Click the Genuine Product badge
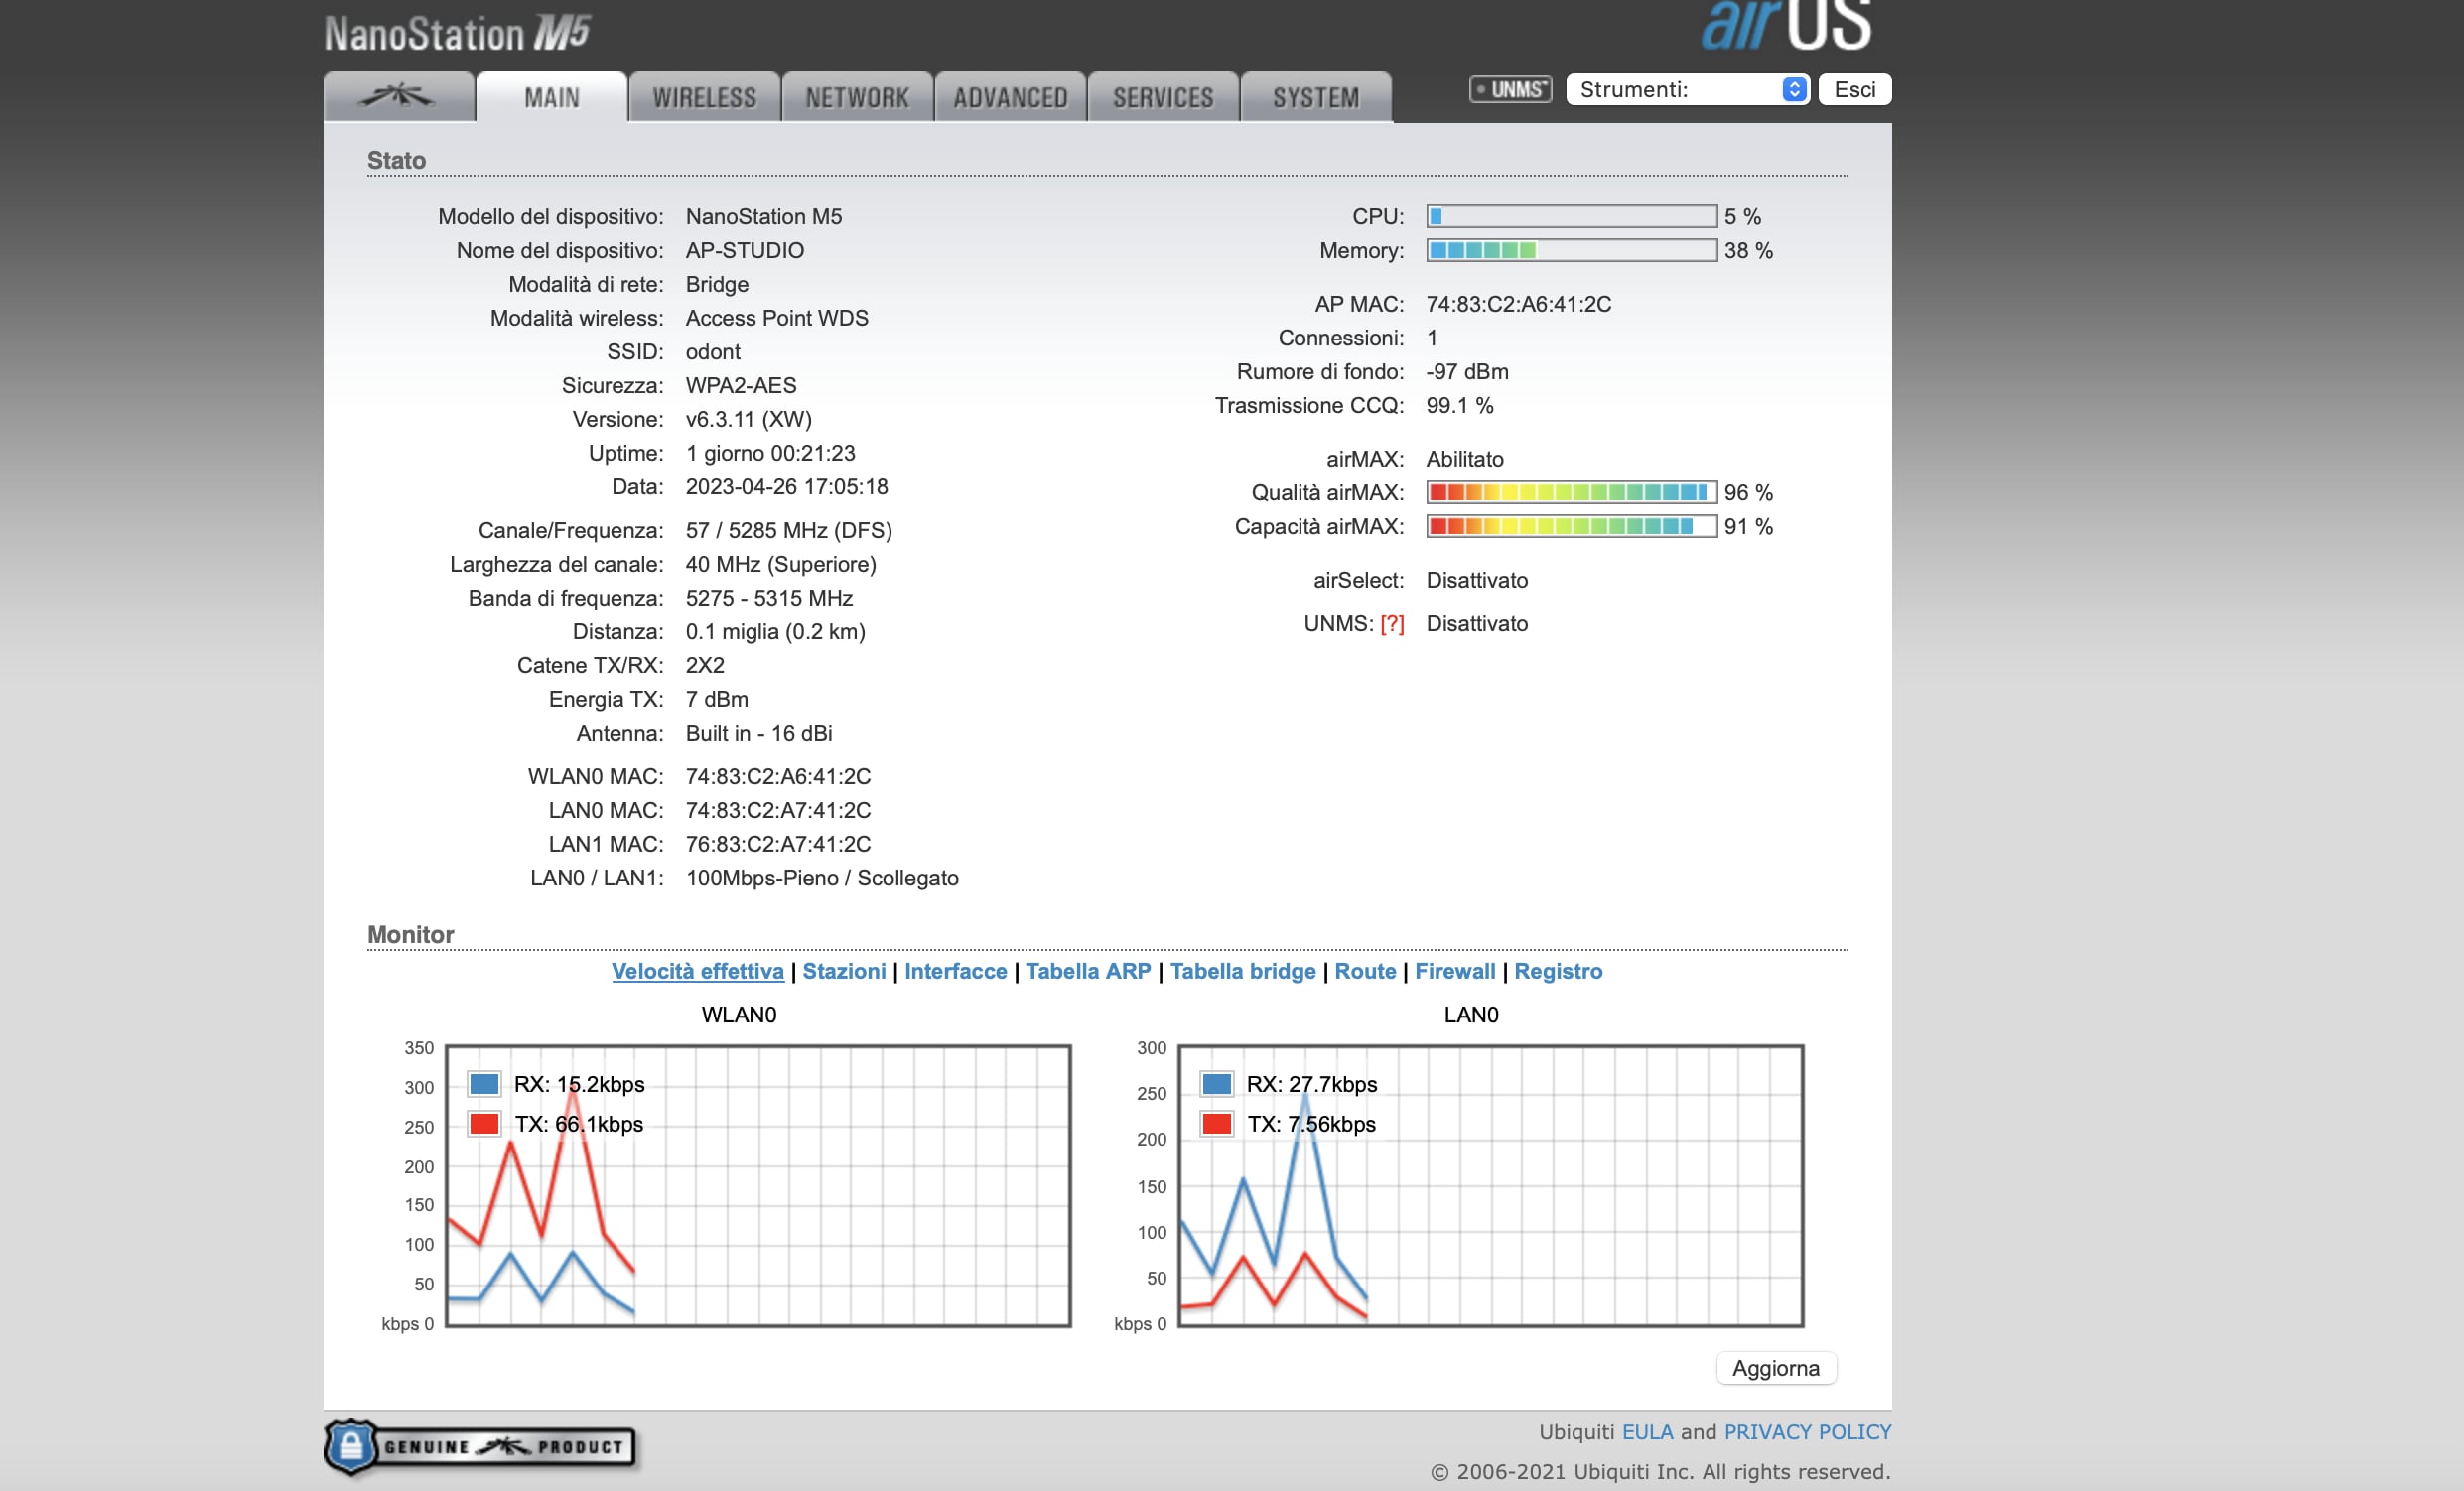 (480, 1446)
